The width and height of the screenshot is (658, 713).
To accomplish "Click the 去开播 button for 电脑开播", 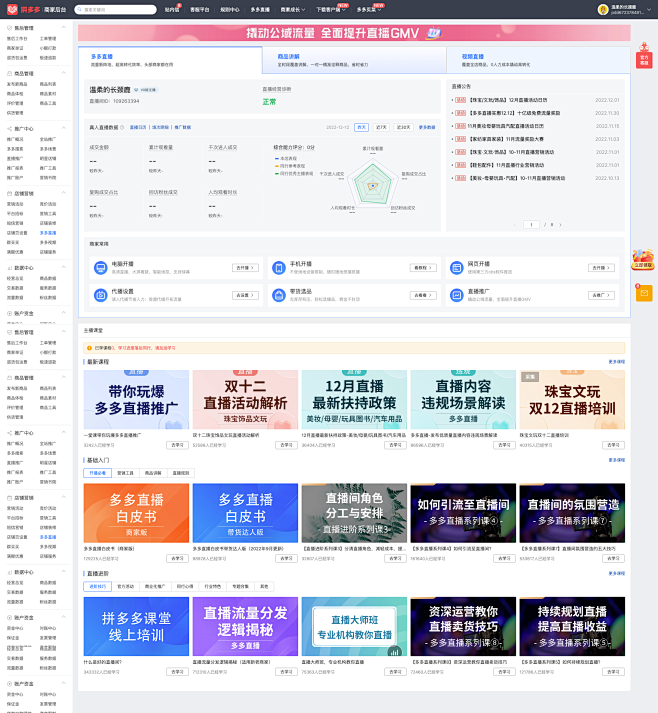I will coord(245,268).
